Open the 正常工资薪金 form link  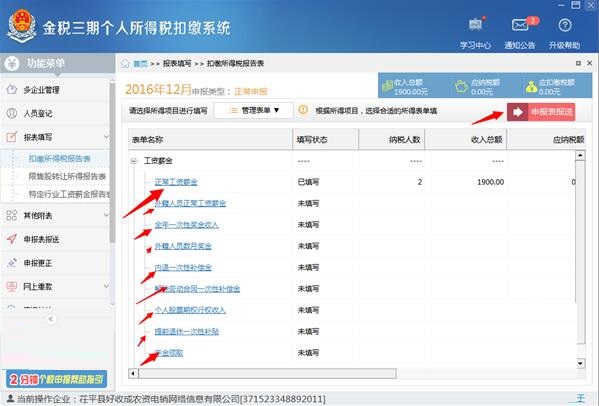click(x=176, y=182)
